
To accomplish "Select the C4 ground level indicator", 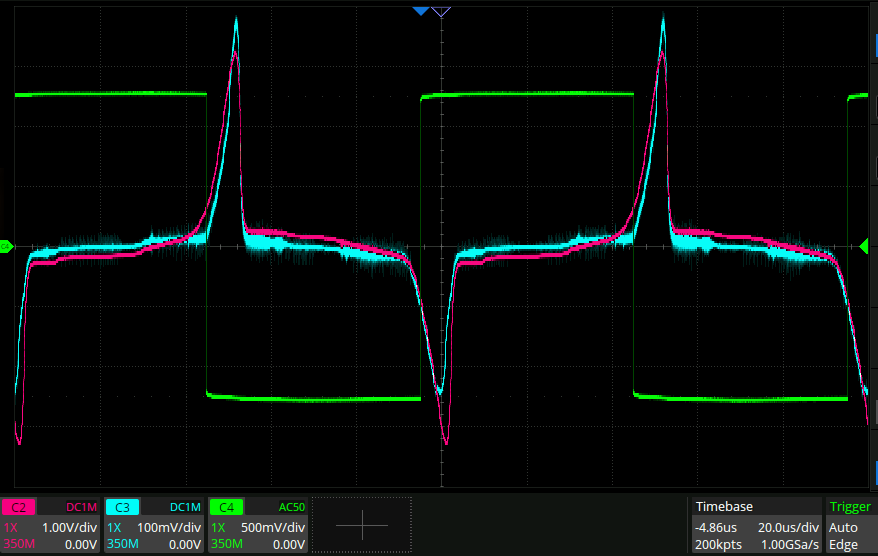I will [x=6, y=246].
